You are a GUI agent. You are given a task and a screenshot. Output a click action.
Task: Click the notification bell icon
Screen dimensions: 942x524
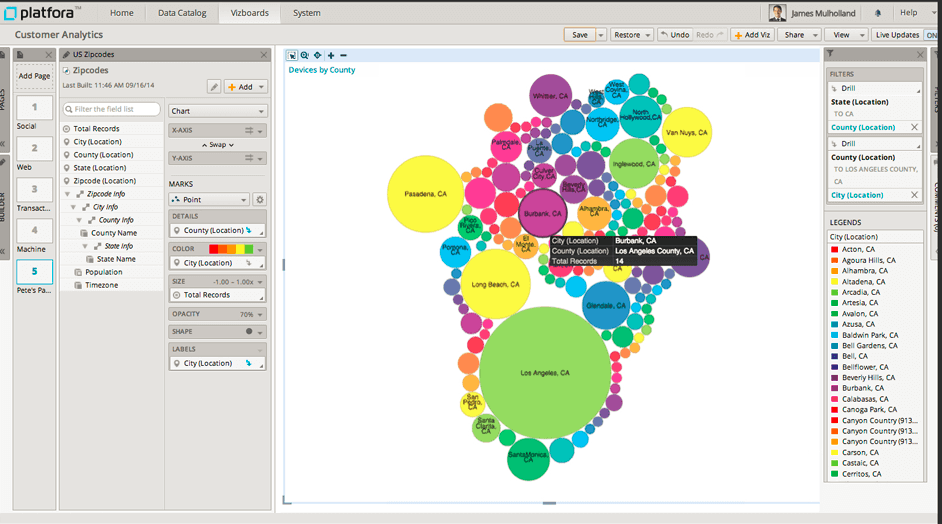tap(878, 13)
